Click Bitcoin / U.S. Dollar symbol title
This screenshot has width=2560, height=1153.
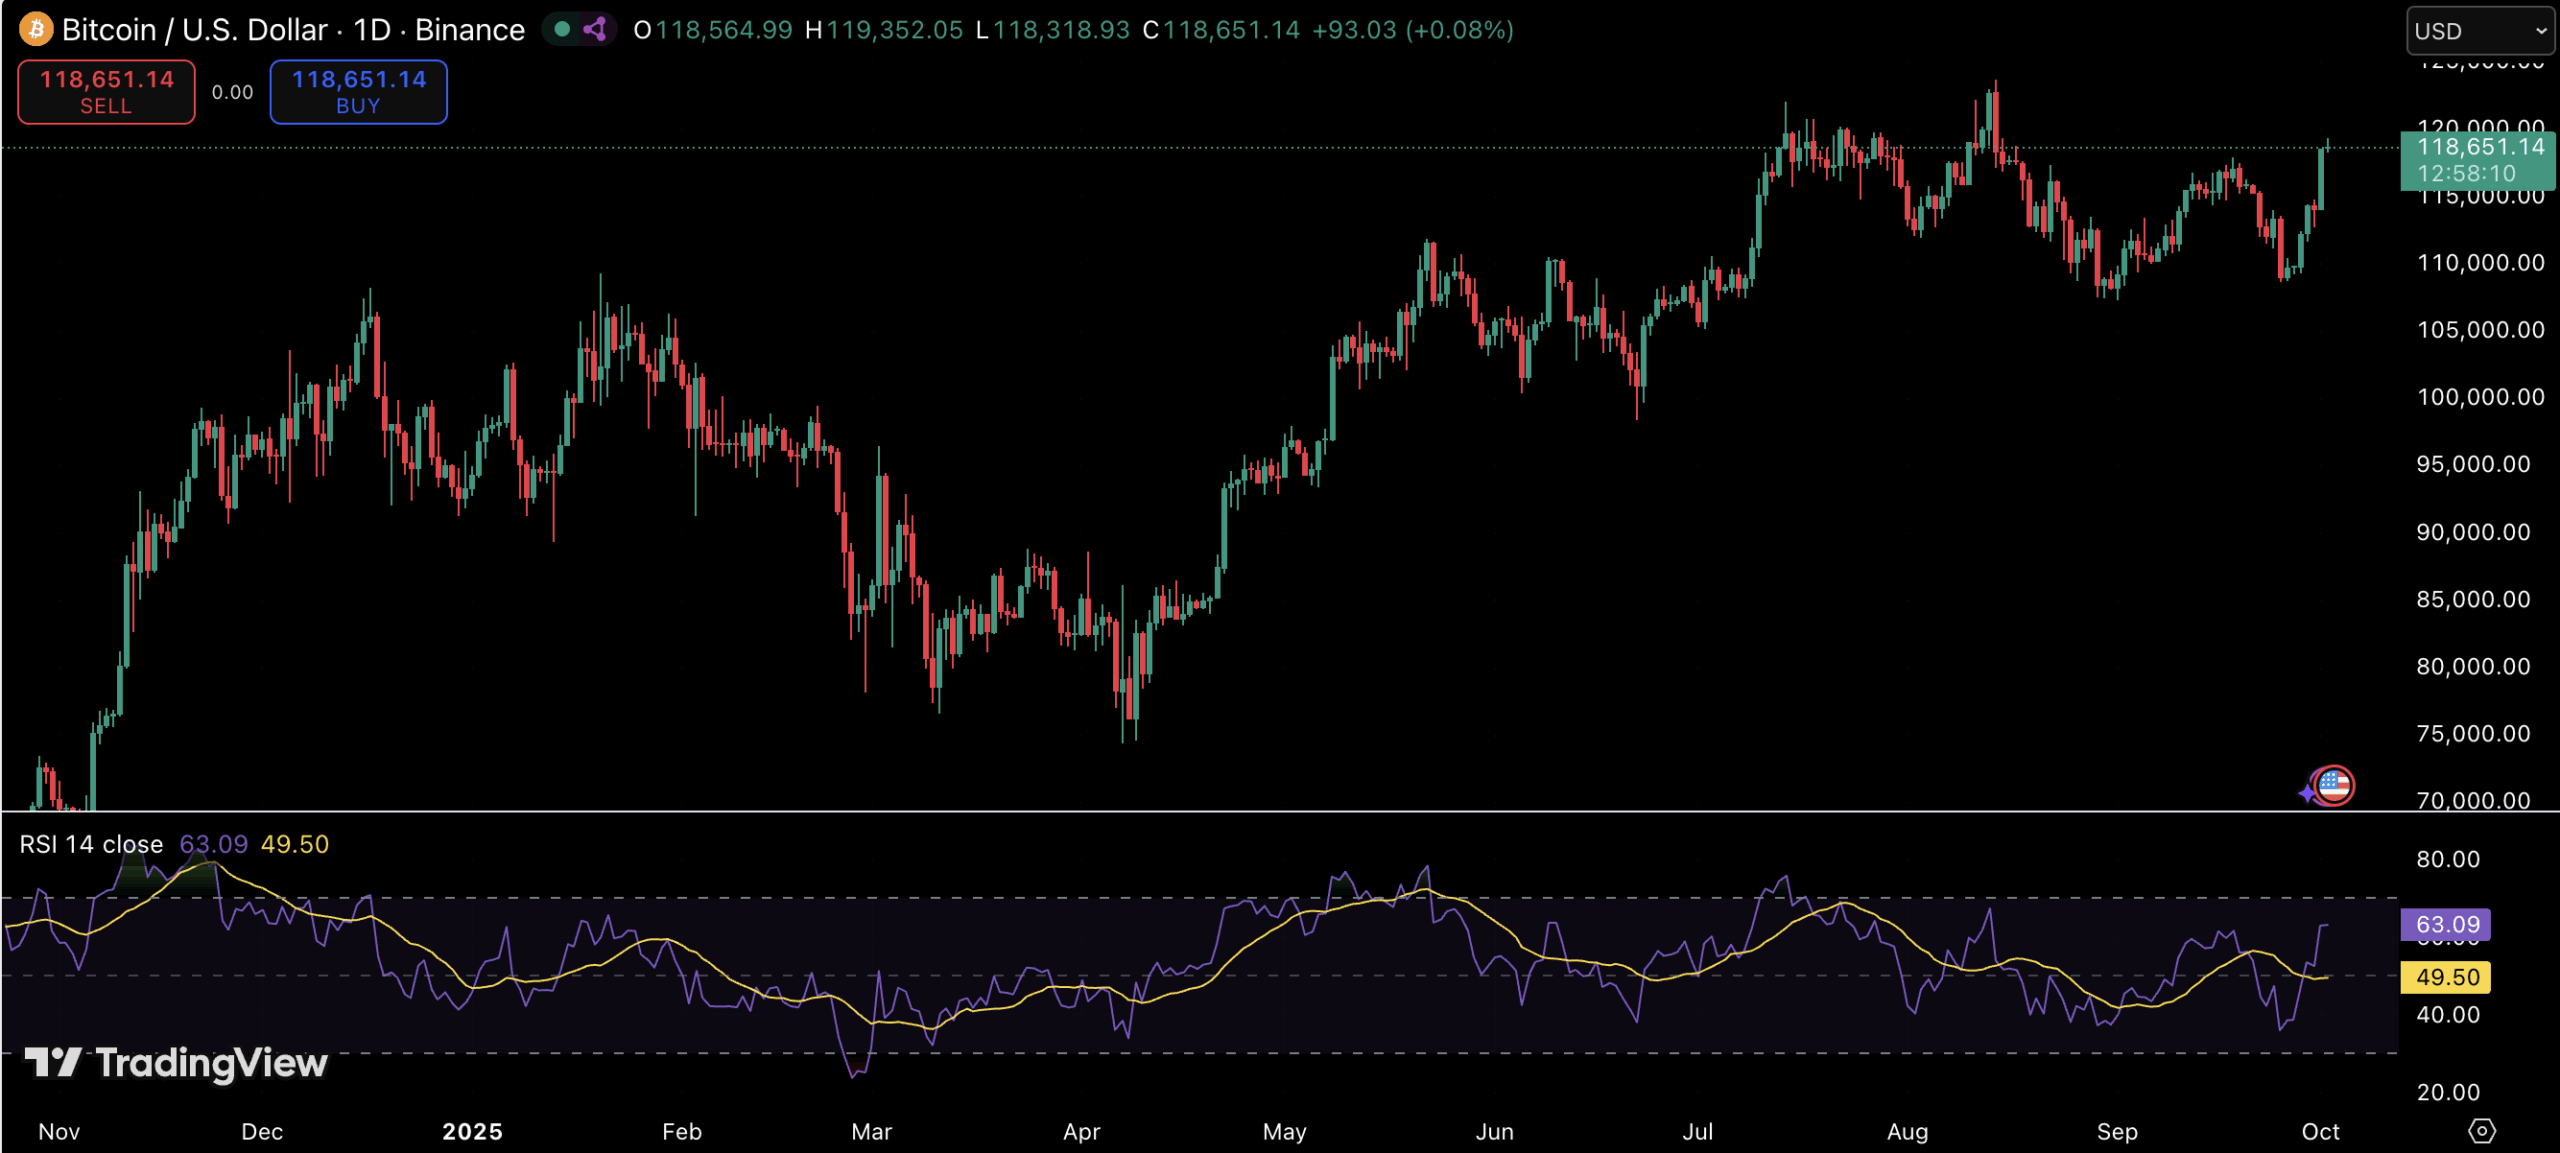194,30
